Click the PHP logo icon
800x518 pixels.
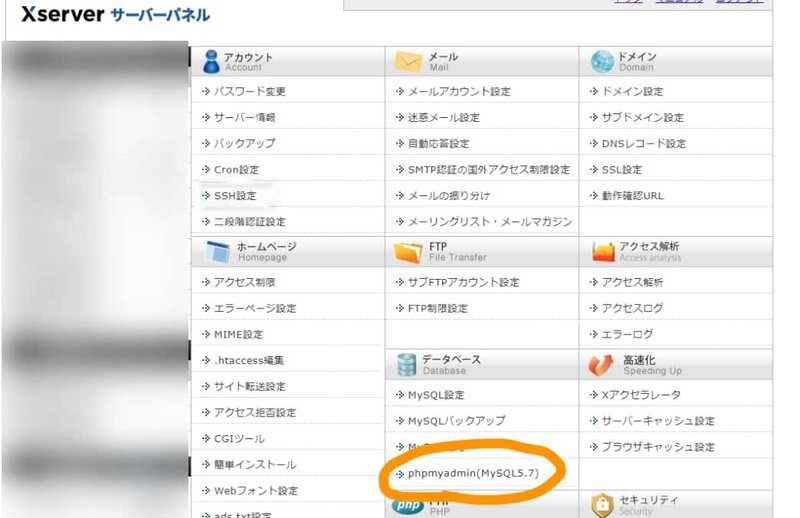pos(408,506)
